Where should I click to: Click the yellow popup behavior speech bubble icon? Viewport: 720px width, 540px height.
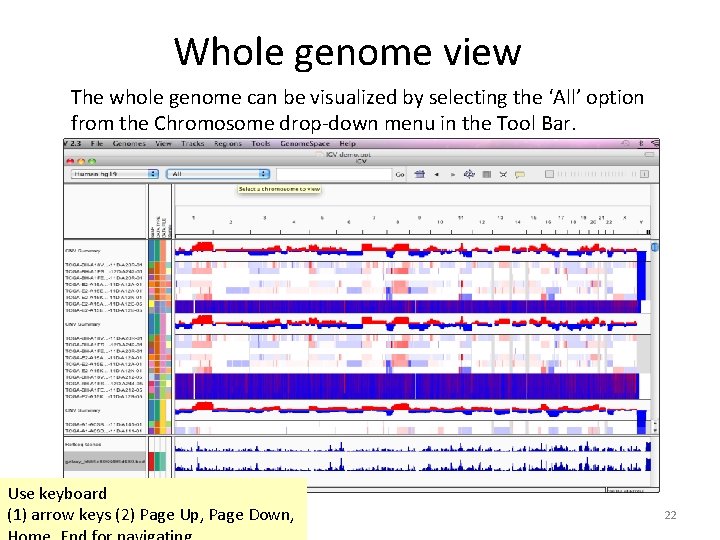(520, 174)
